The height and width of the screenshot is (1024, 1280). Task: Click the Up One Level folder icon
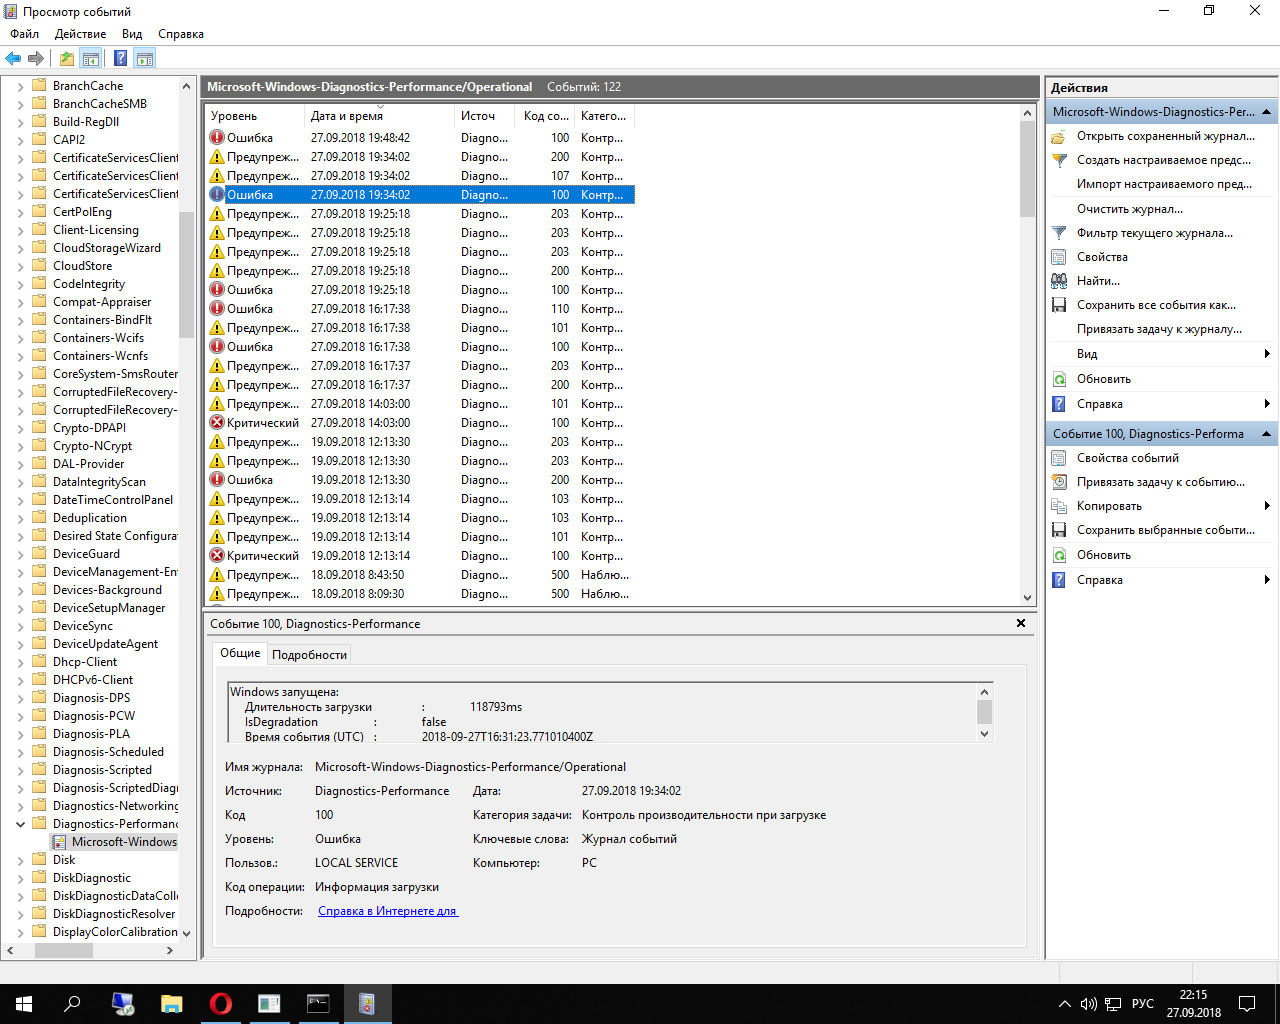coord(66,58)
